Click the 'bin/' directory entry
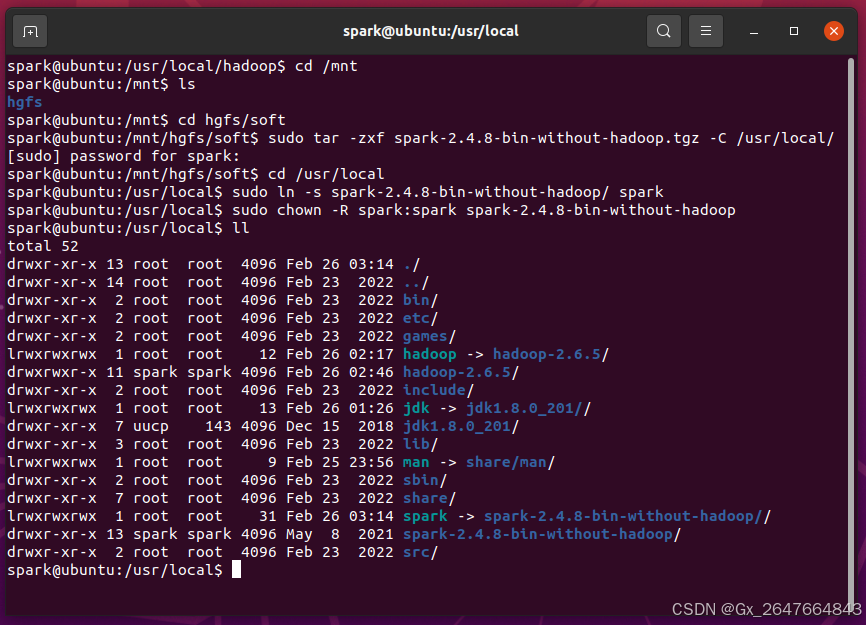The image size is (866, 625). tap(420, 300)
